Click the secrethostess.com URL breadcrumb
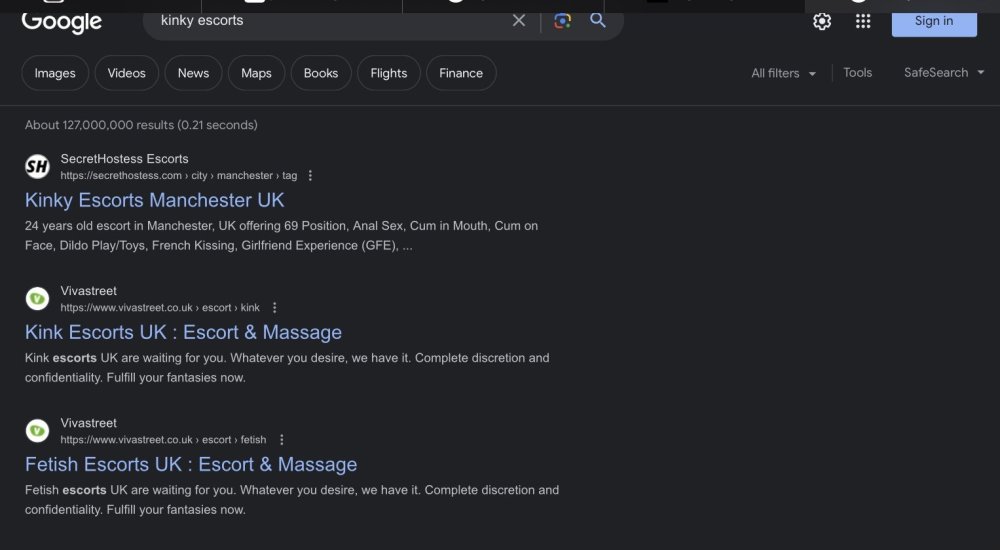Image resolution: width=1000 pixels, height=550 pixels. coord(179,175)
